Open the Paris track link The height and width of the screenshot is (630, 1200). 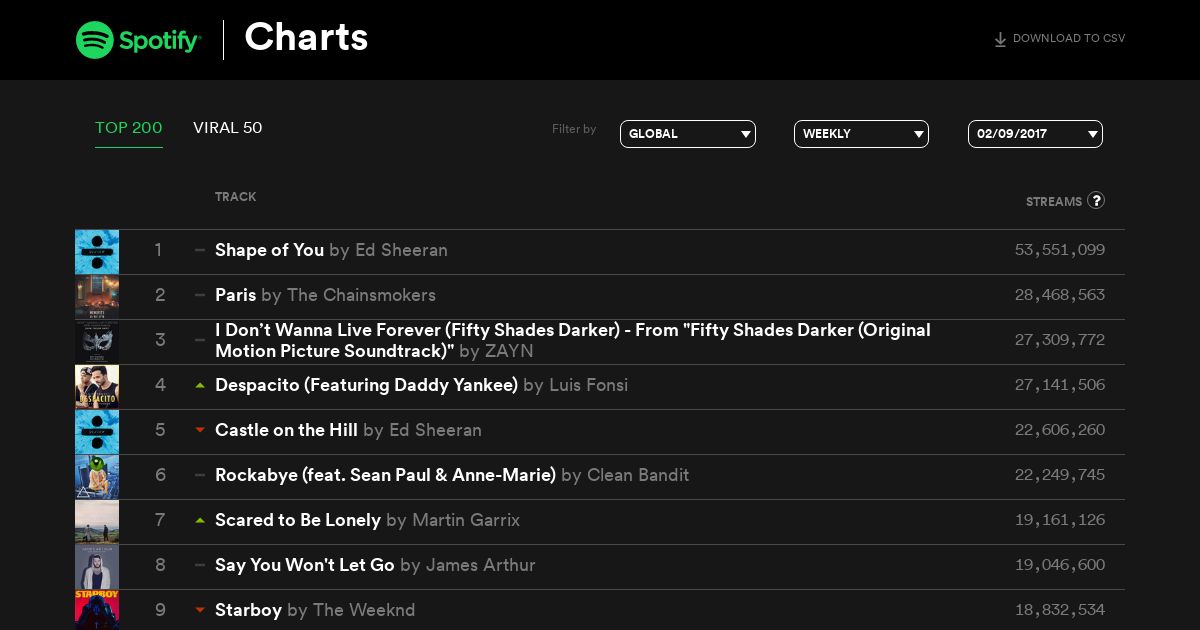[236, 295]
